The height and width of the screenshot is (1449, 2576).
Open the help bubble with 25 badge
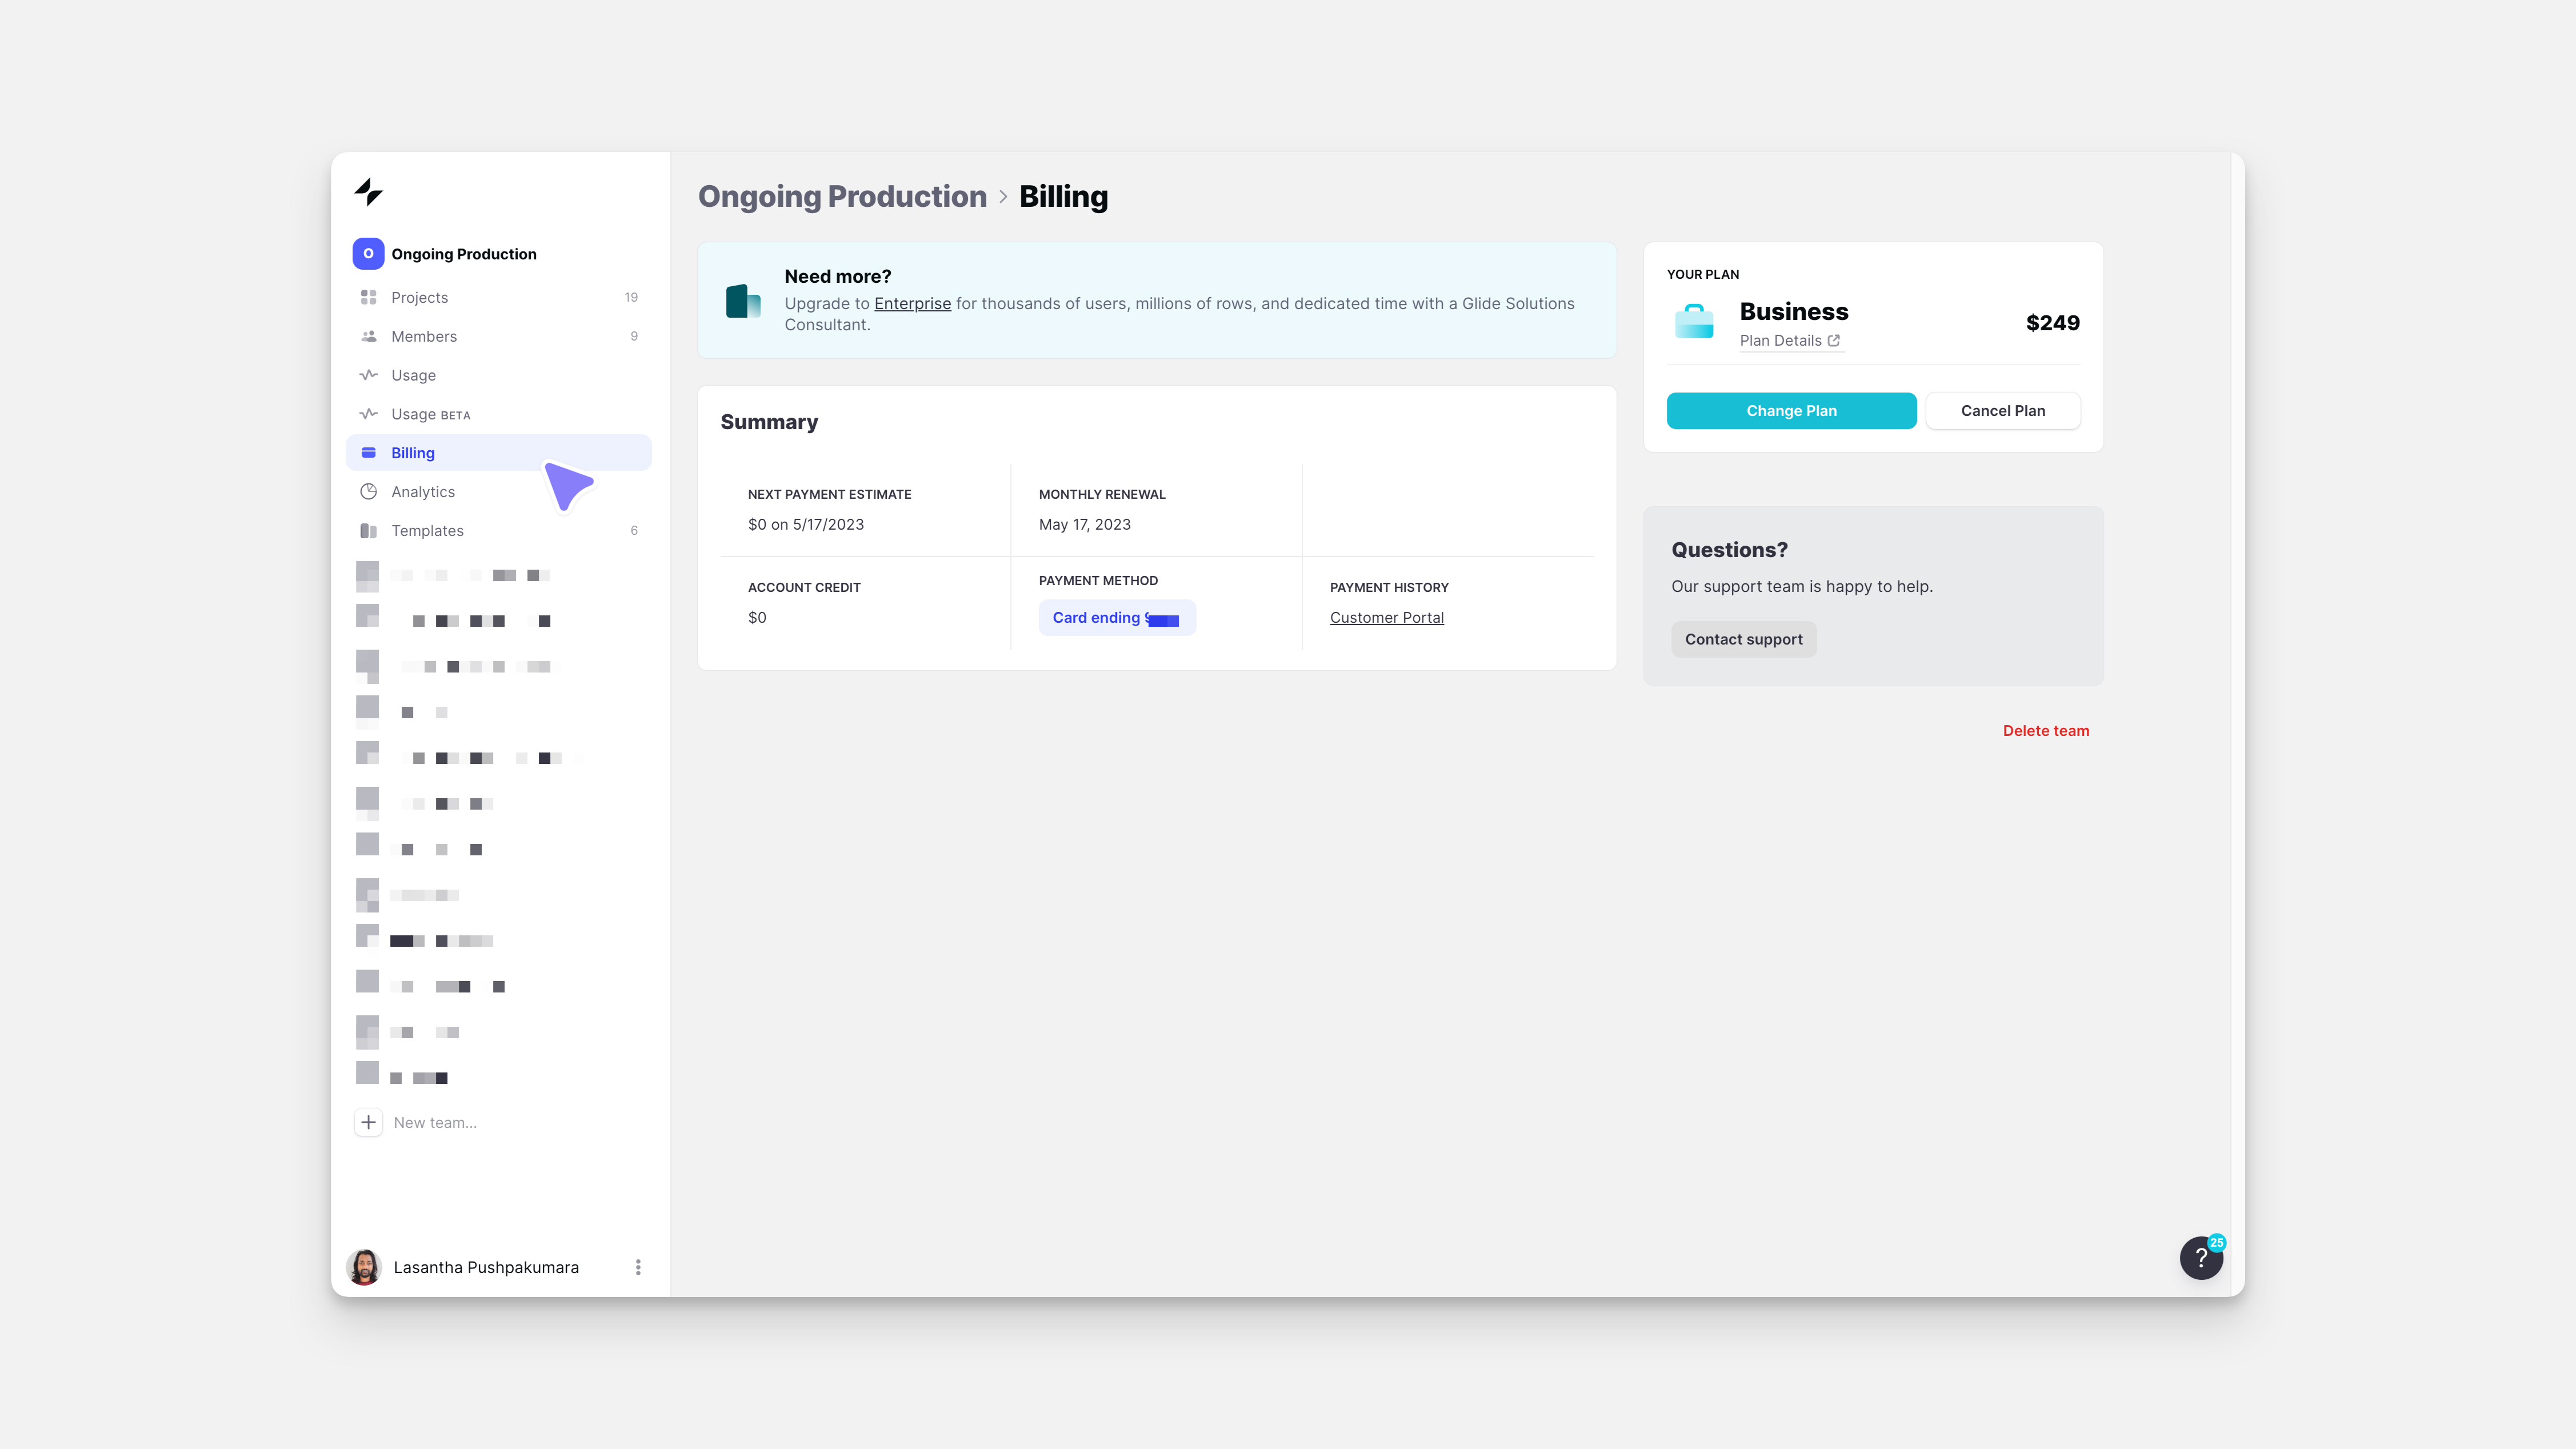point(2201,1257)
